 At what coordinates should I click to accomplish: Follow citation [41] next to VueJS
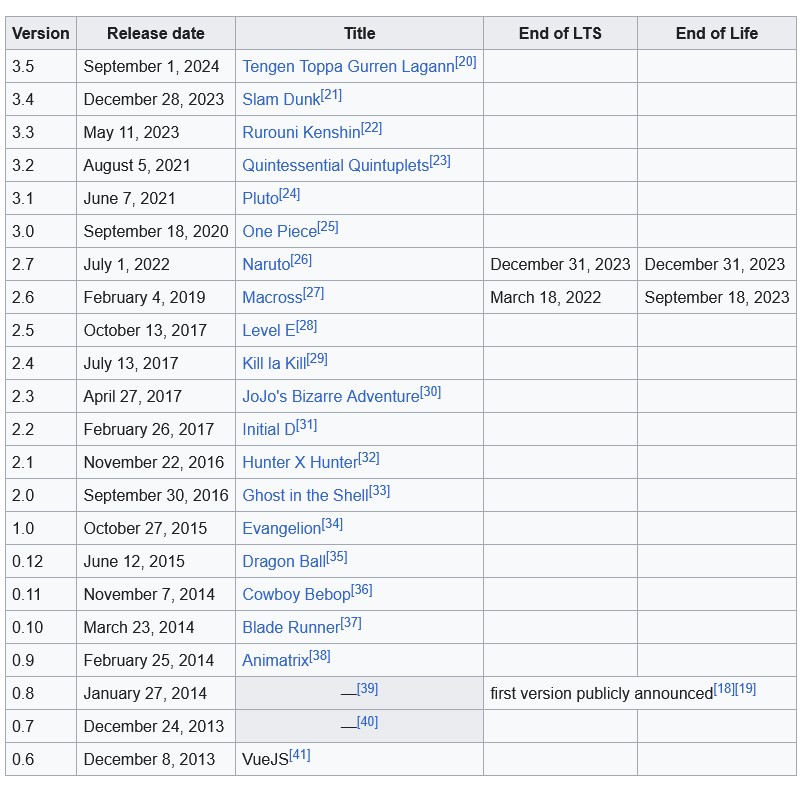click(300, 756)
